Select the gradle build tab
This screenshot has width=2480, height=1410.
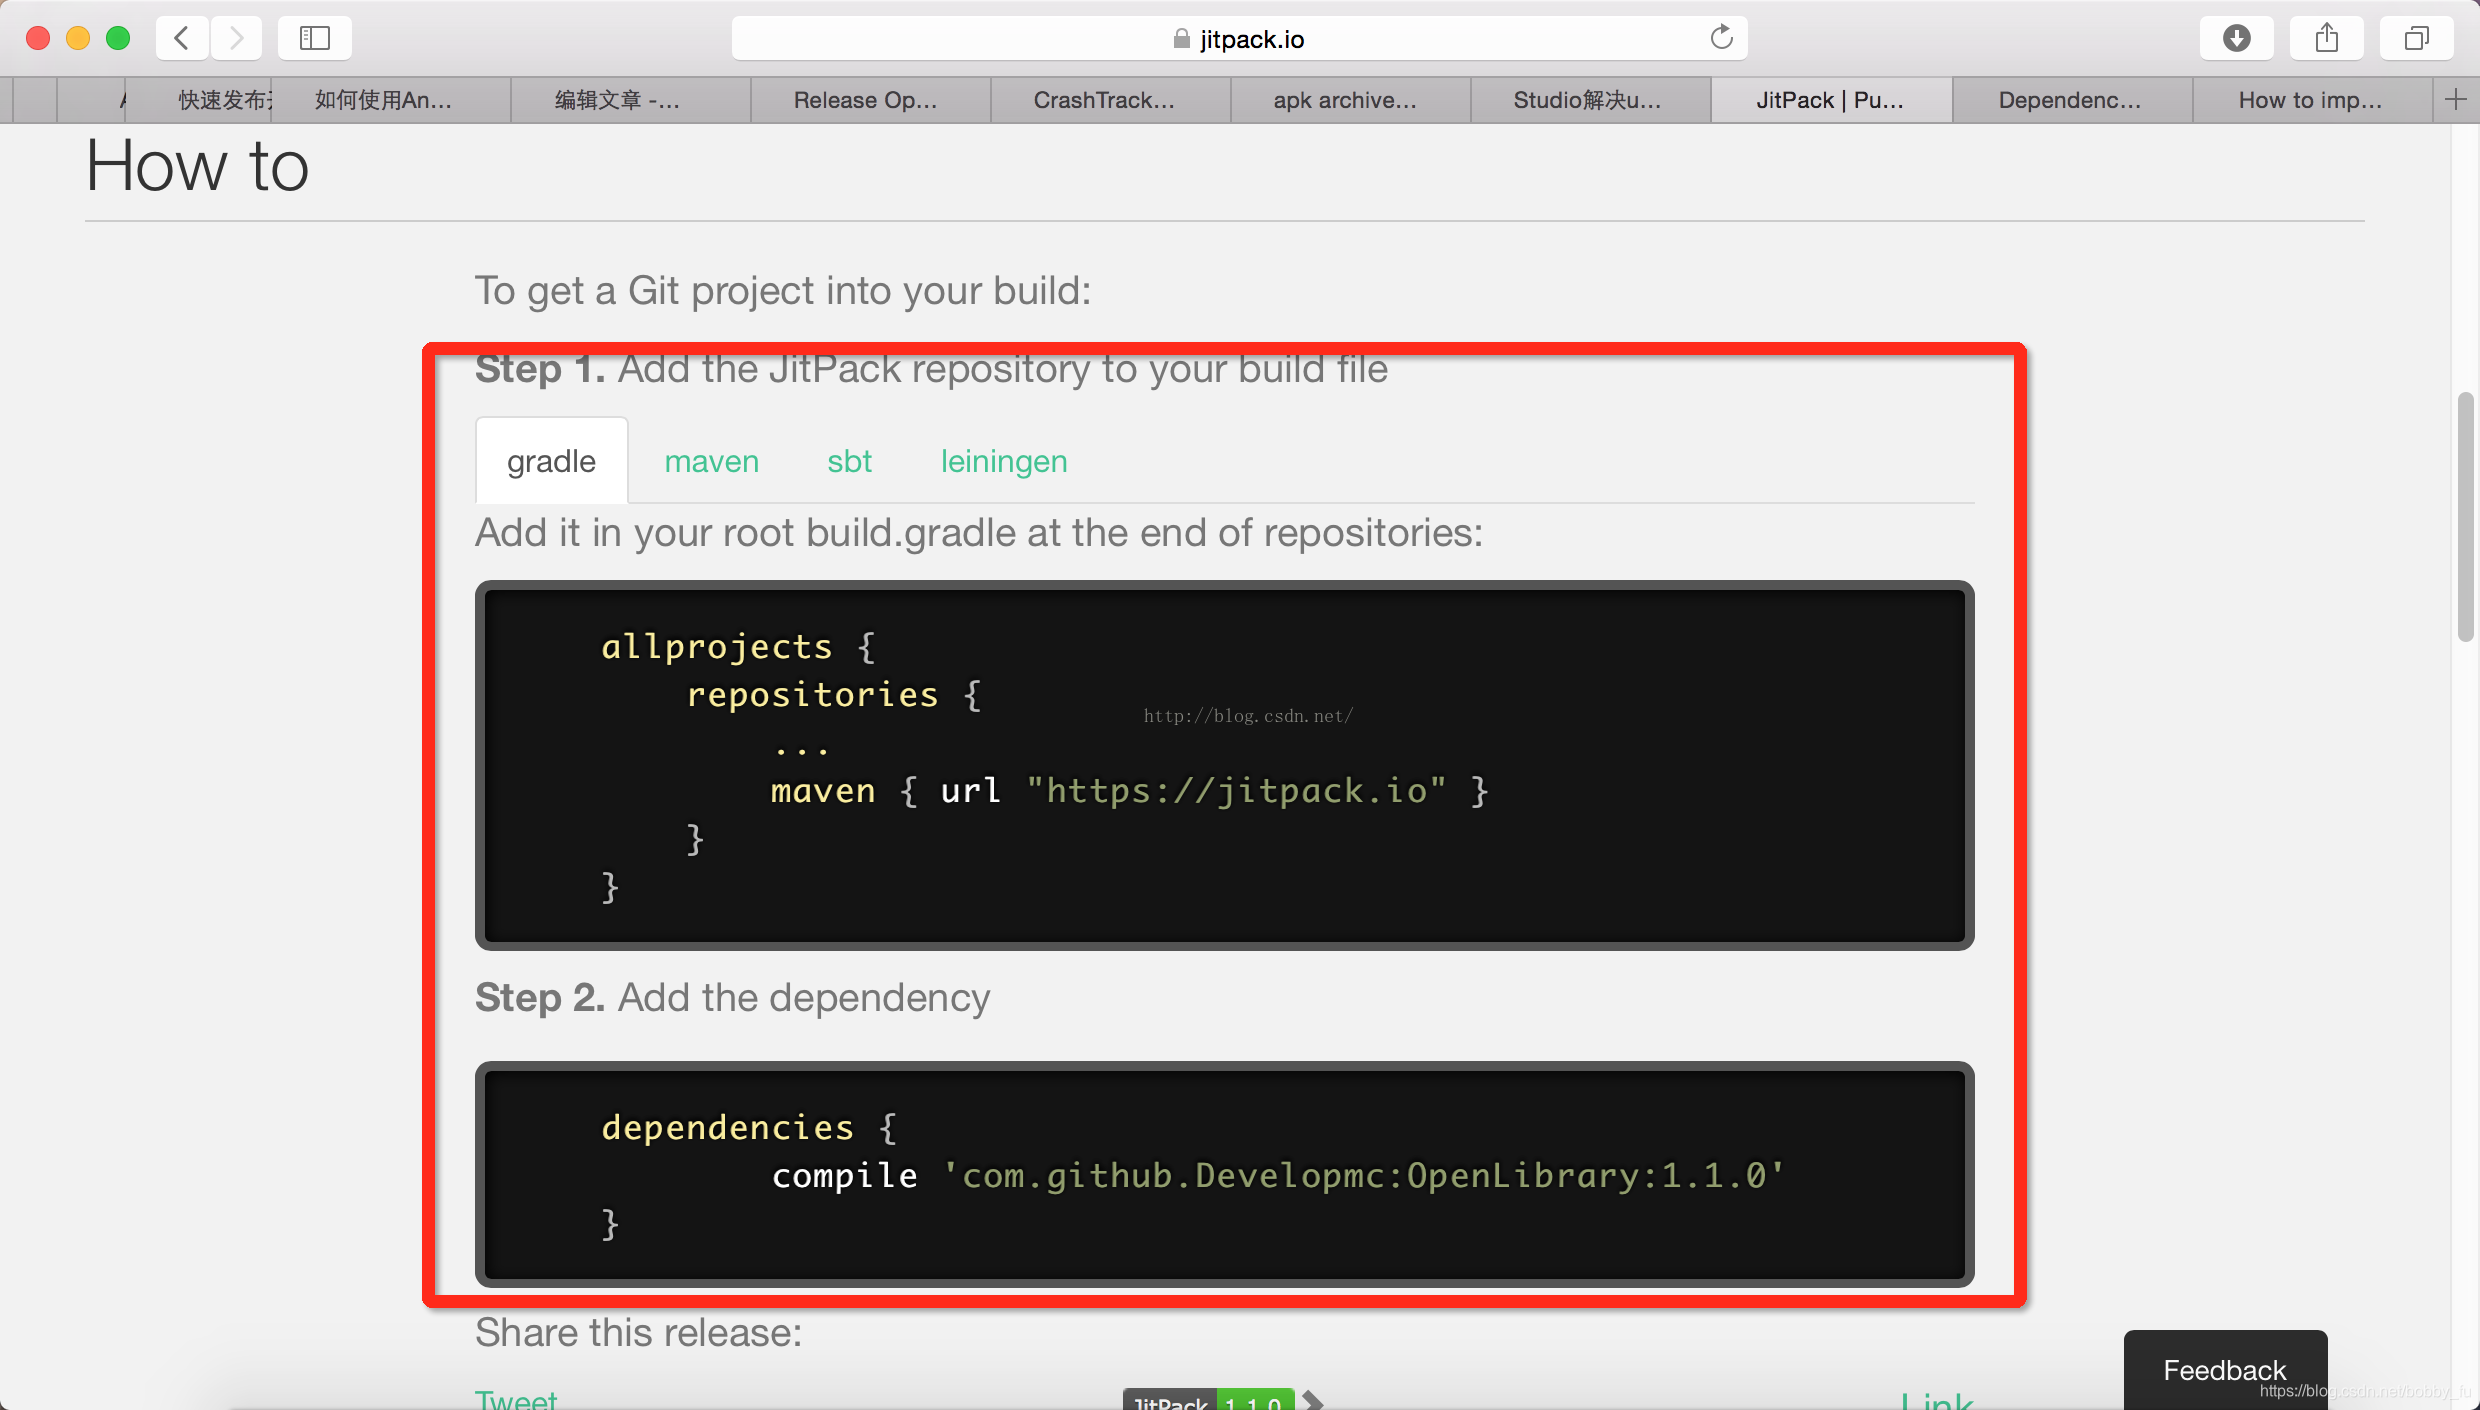tap(551, 461)
